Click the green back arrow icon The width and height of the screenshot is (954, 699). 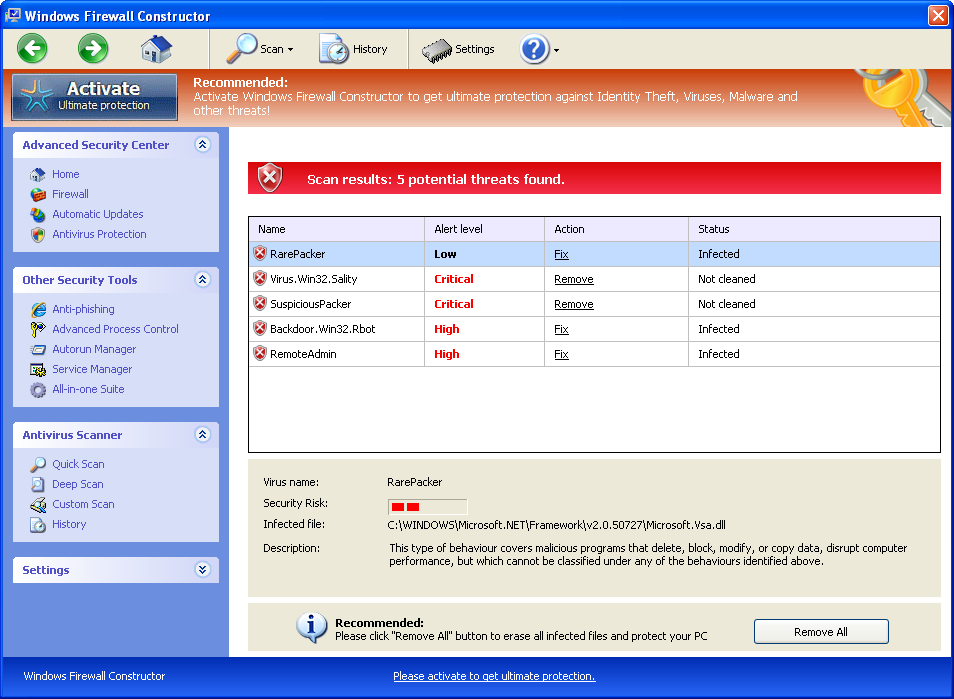32,48
